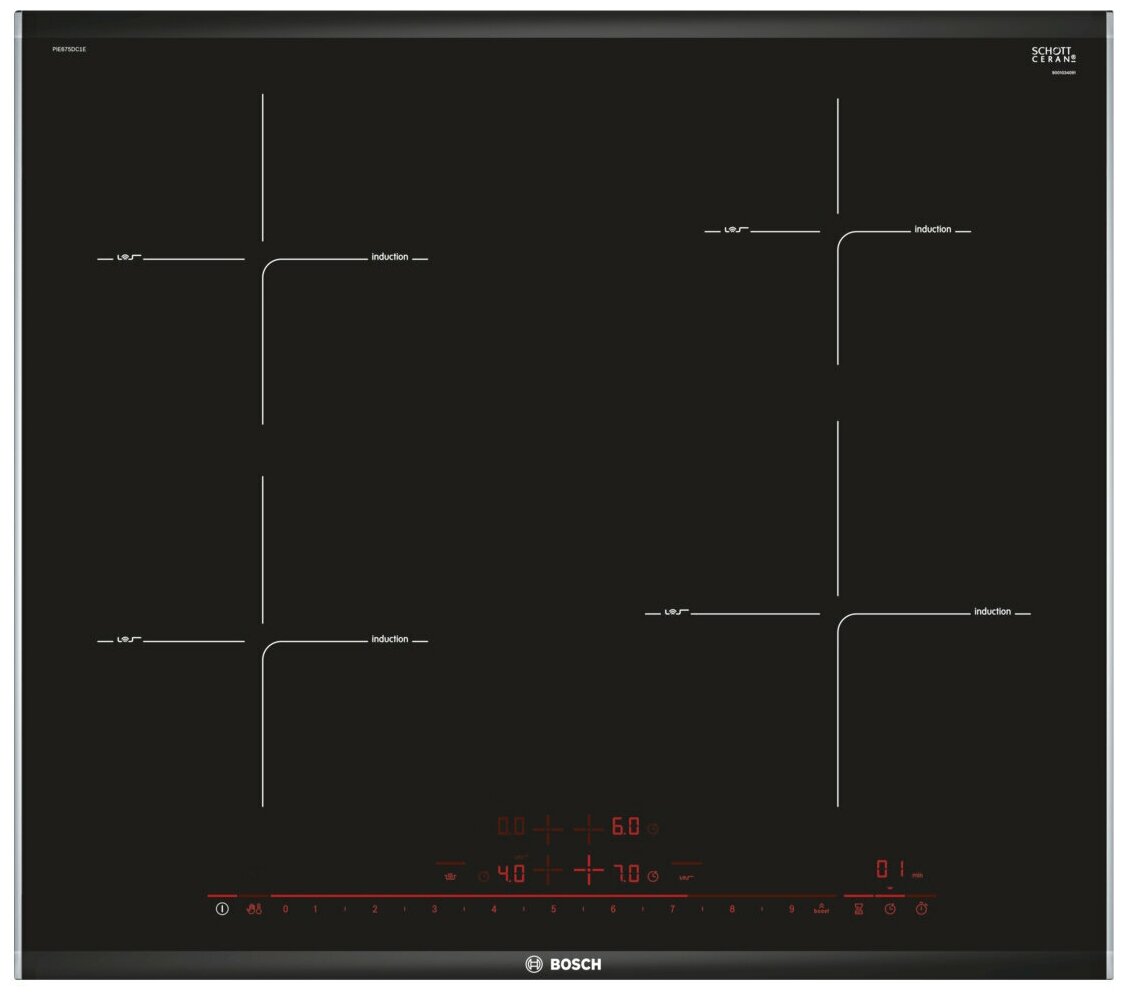This screenshot has width=1124, height=996.
Task: Set power slider to level 1
Action: click(x=315, y=909)
